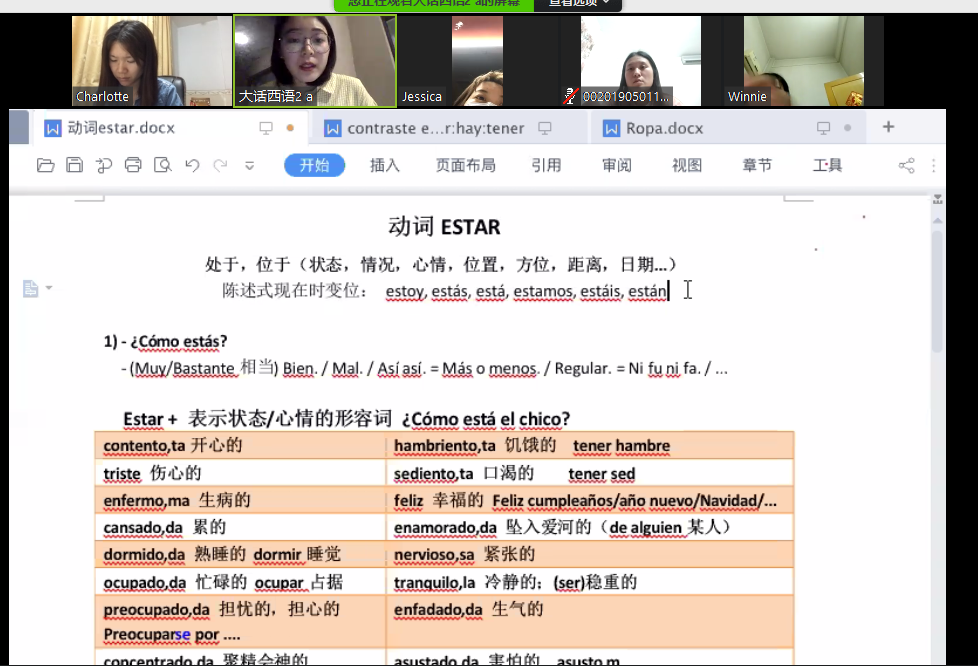Open Print Preview icon
978x666 pixels.
pyautogui.click(x=162, y=165)
